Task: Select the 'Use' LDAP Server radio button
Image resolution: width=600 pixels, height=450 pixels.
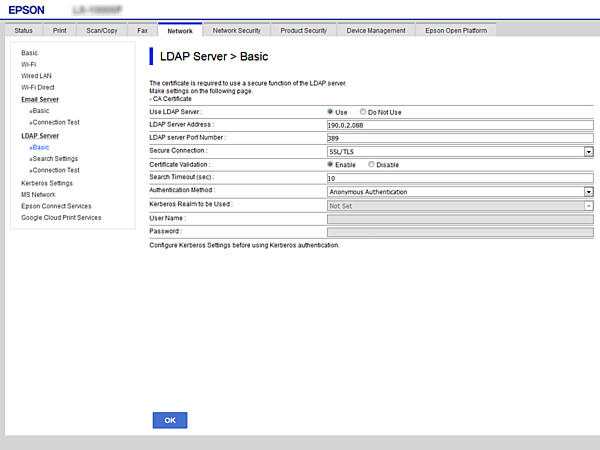Action: pyautogui.click(x=331, y=112)
